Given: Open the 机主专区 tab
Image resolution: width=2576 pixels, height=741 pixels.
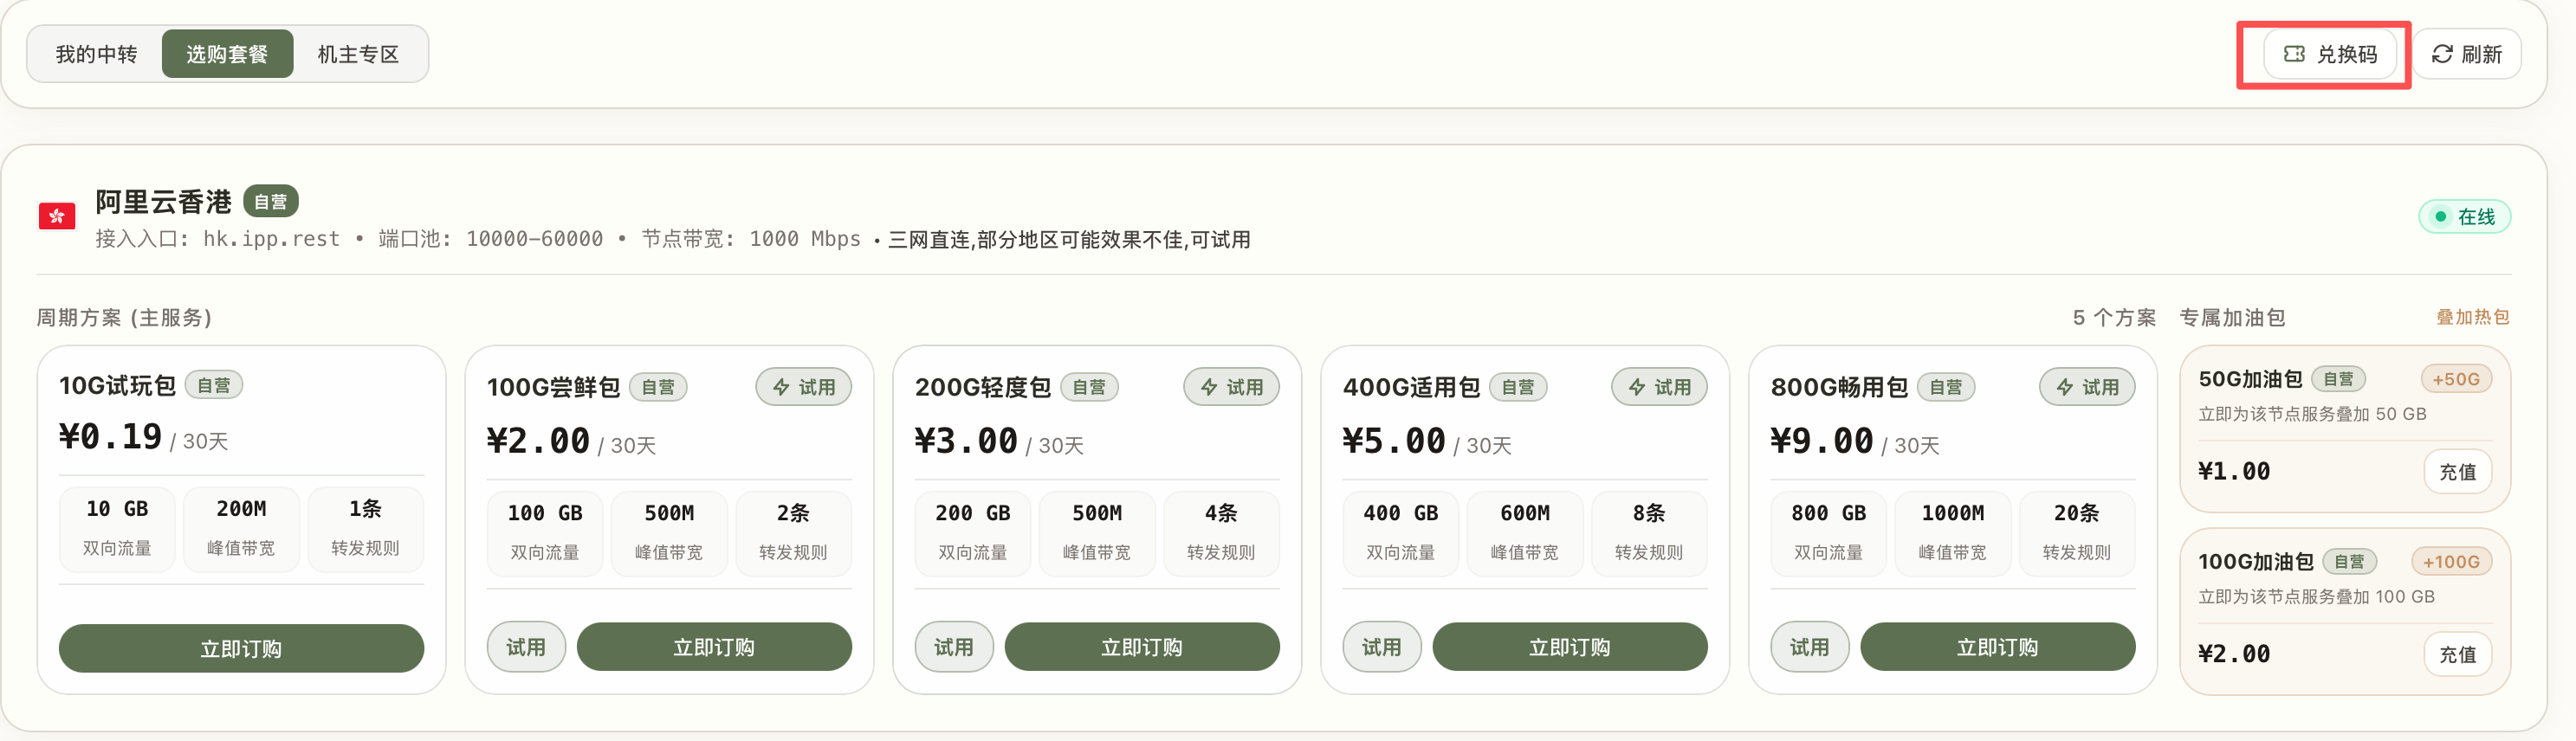Looking at the screenshot, I should [358, 54].
